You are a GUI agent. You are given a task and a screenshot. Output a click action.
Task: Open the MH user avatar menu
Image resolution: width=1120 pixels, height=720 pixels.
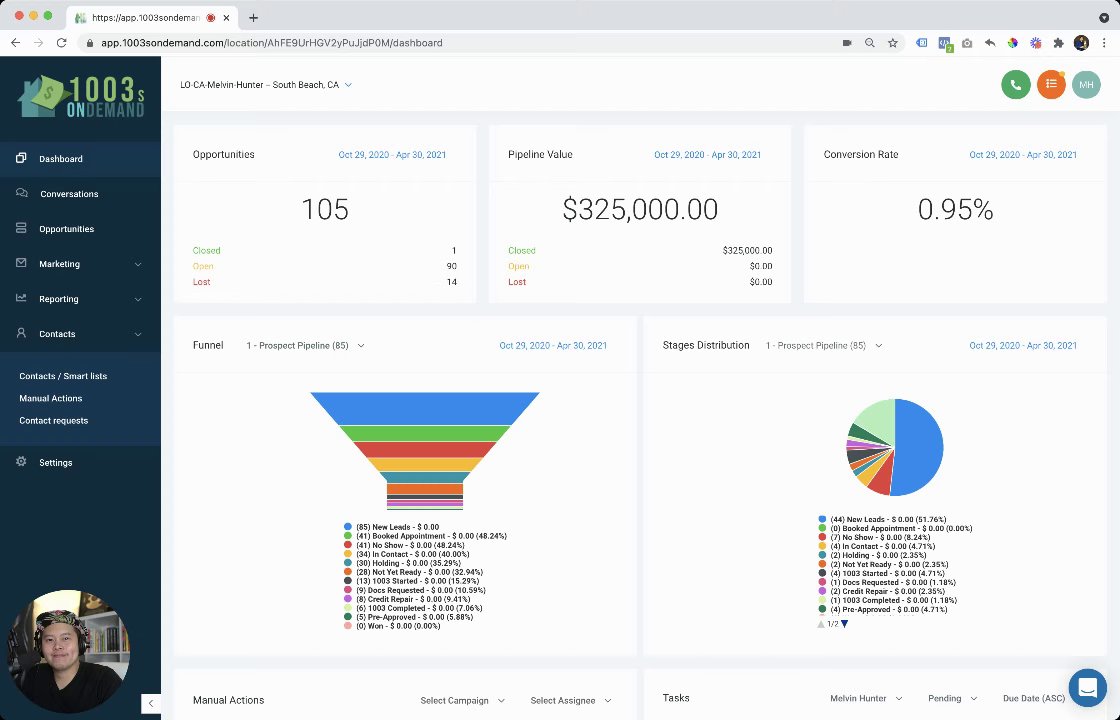click(x=1086, y=85)
